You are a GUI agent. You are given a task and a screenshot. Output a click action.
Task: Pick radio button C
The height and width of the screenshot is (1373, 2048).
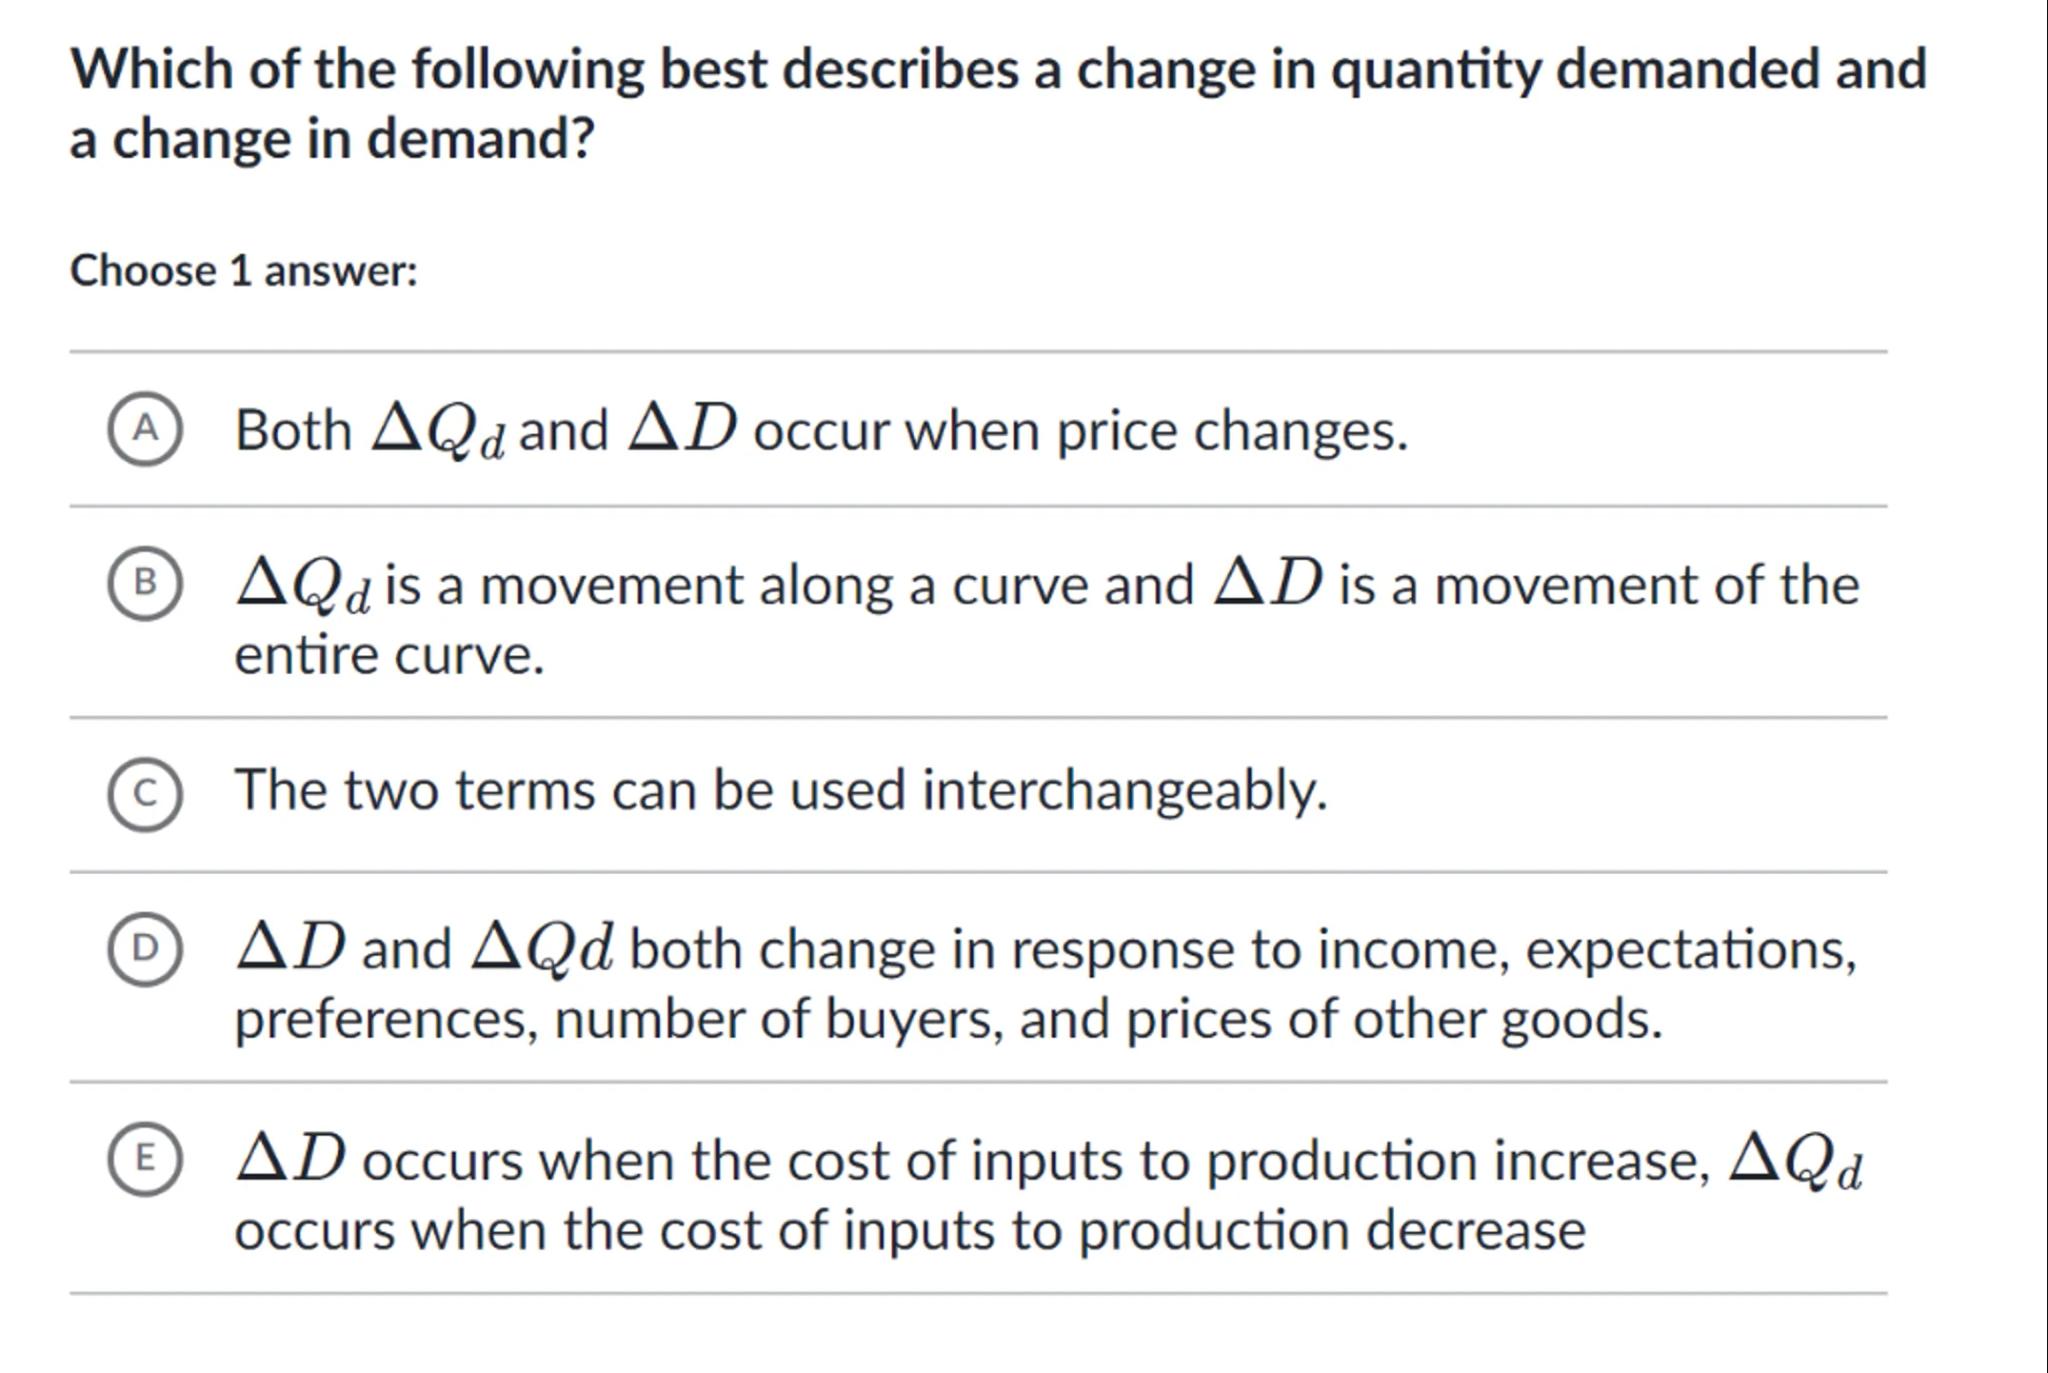(145, 794)
